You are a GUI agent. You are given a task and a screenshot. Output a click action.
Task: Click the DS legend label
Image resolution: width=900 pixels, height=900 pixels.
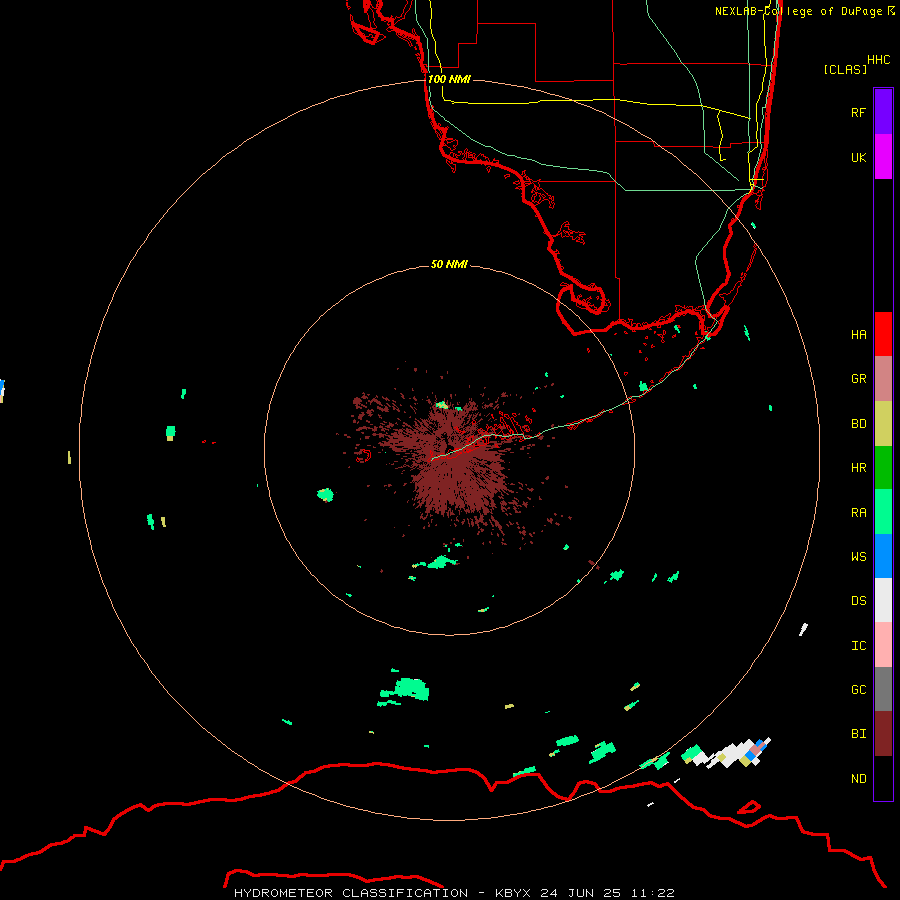coord(858,601)
